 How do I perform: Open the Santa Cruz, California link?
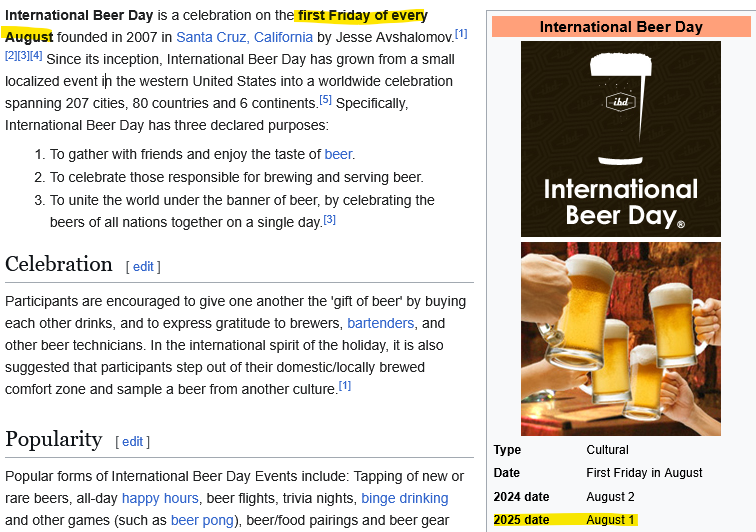pyautogui.click(x=244, y=37)
